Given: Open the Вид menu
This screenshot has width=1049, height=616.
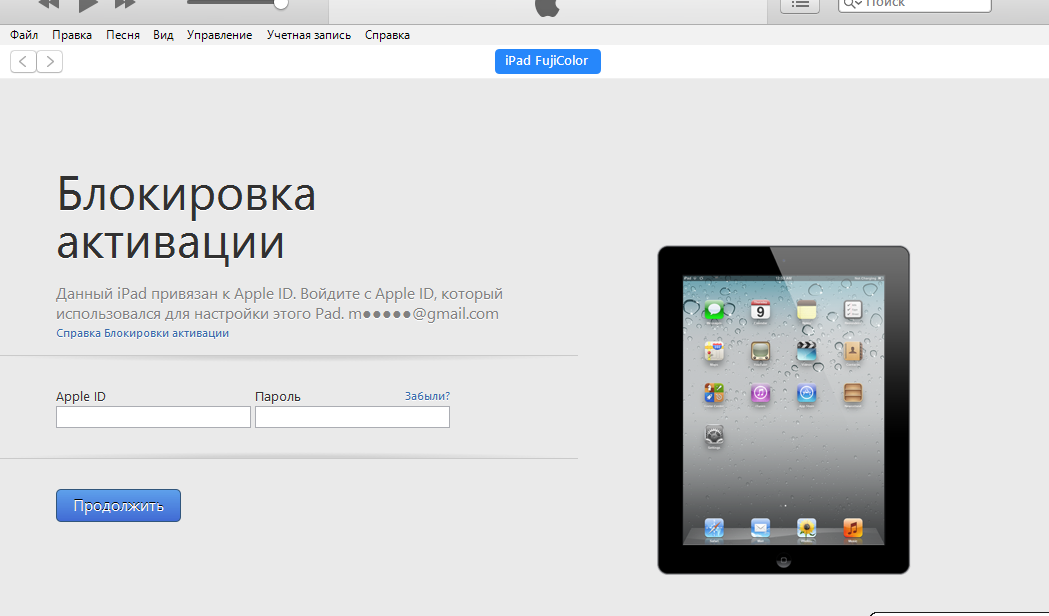Looking at the screenshot, I should pyautogui.click(x=162, y=34).
